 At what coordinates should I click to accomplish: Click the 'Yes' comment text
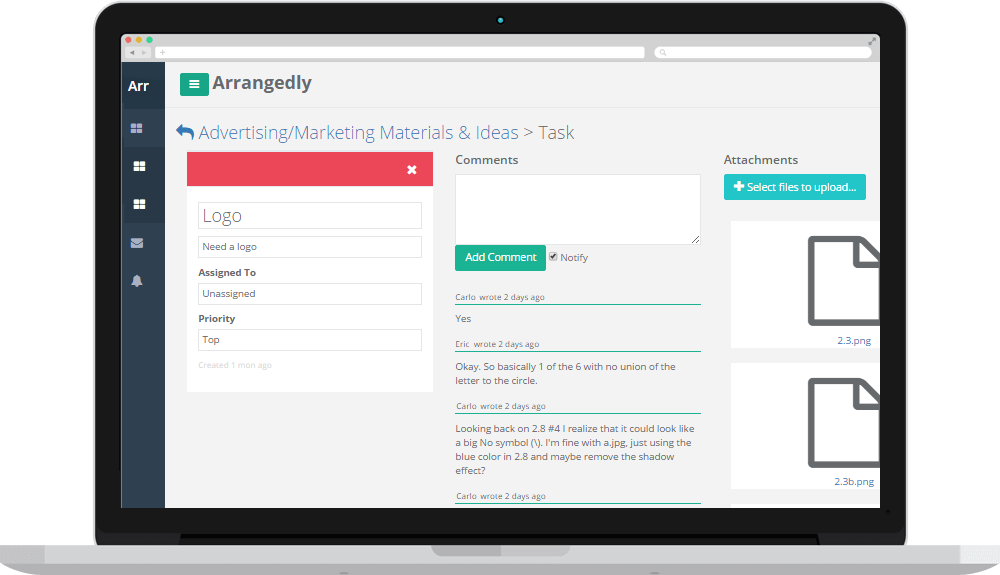(x=463, y=319)
